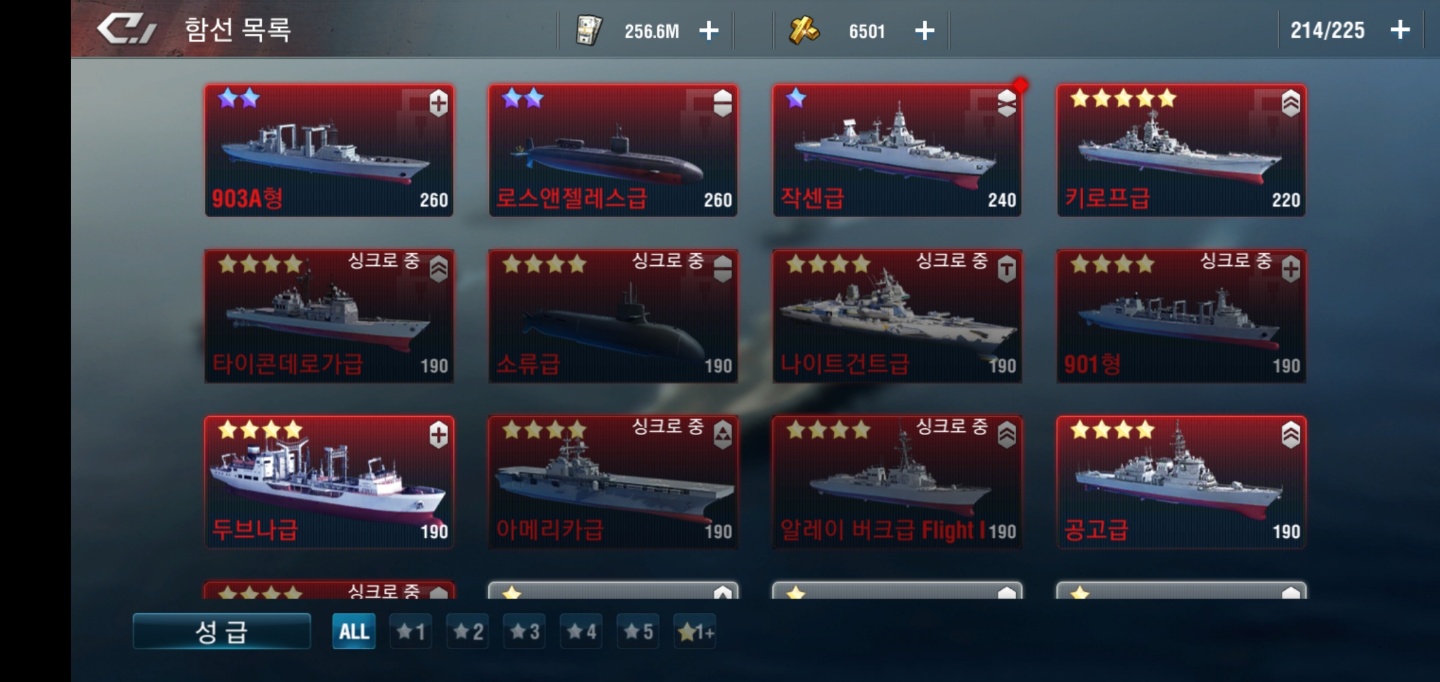Click the cash banknote currency icon

click(x=589, y=31)
